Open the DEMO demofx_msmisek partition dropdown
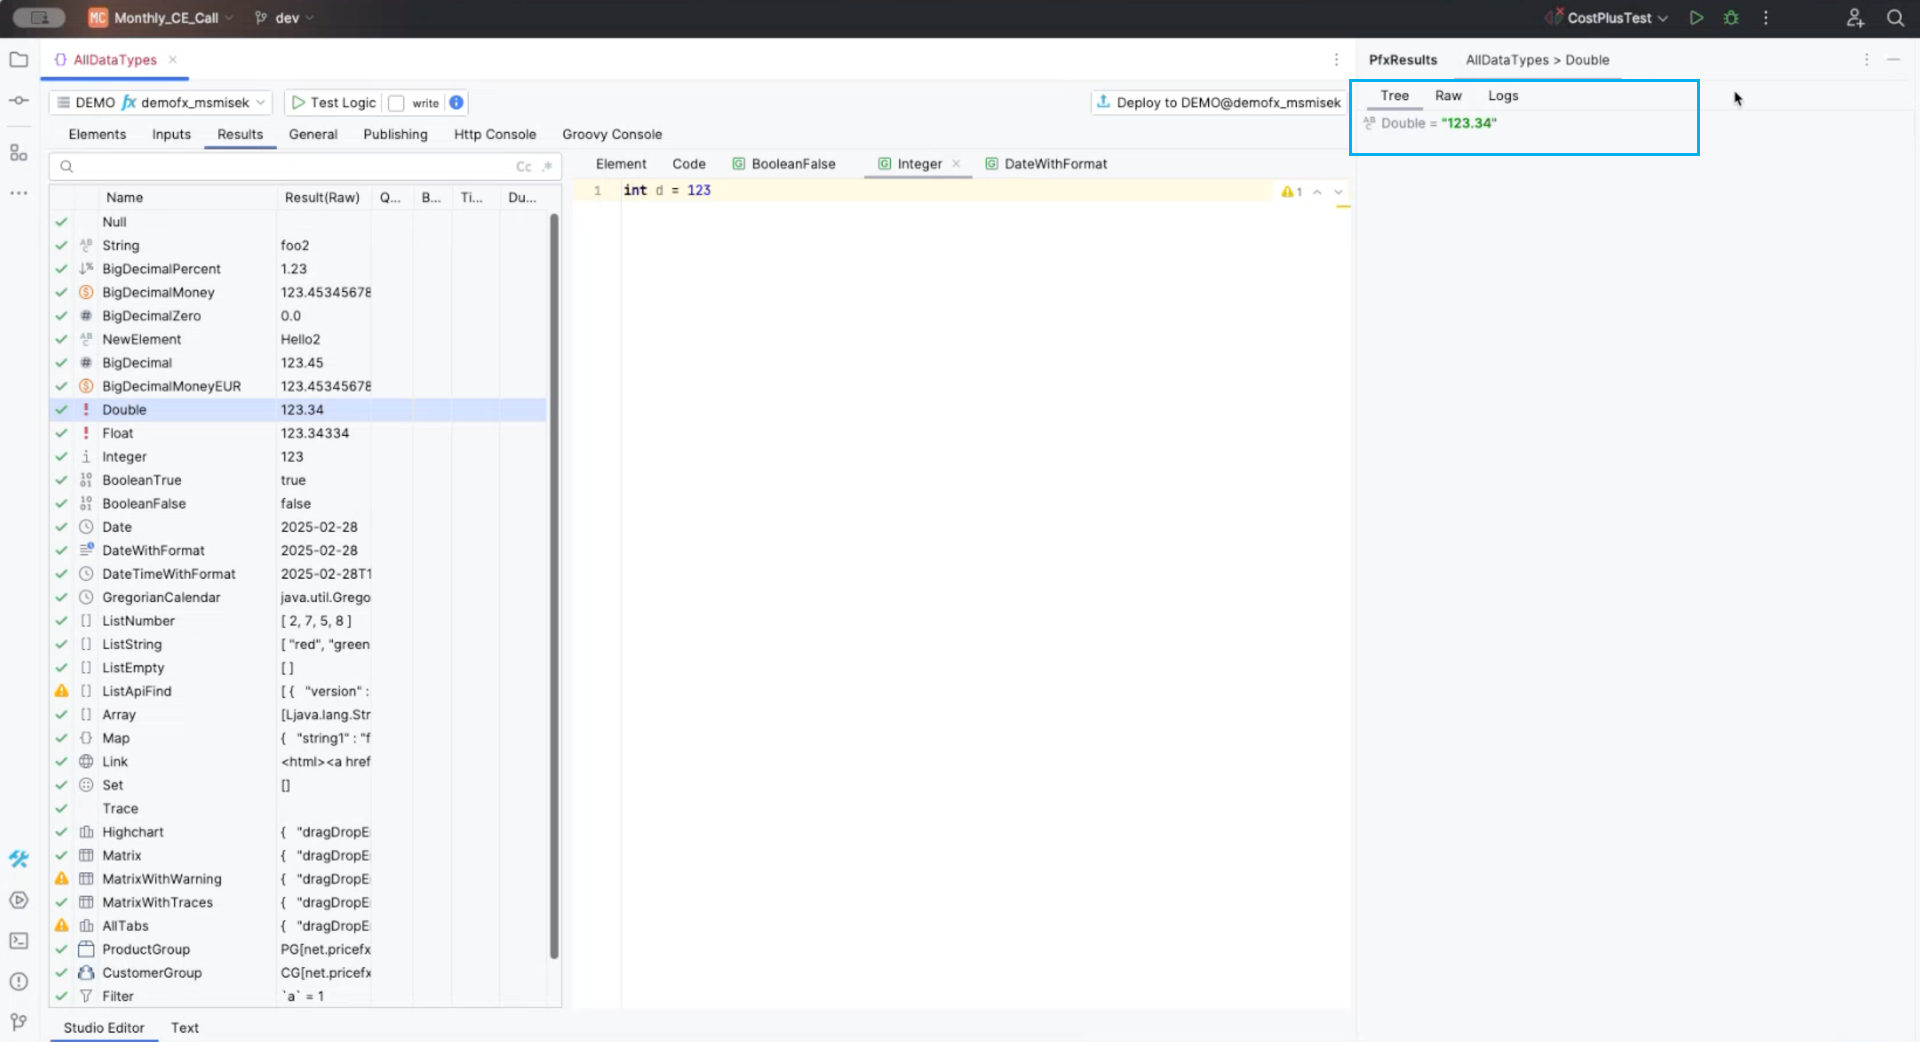The width and height of the screenshot is (1920, 1042). pos(160,103)
